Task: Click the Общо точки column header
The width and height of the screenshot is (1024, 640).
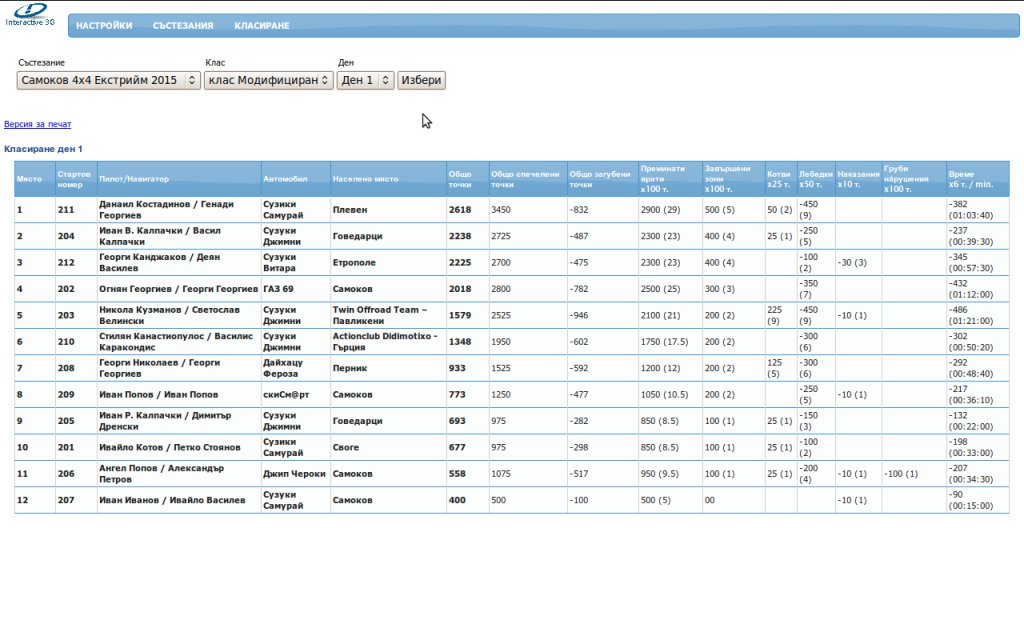Action: [x=460, y=179]
